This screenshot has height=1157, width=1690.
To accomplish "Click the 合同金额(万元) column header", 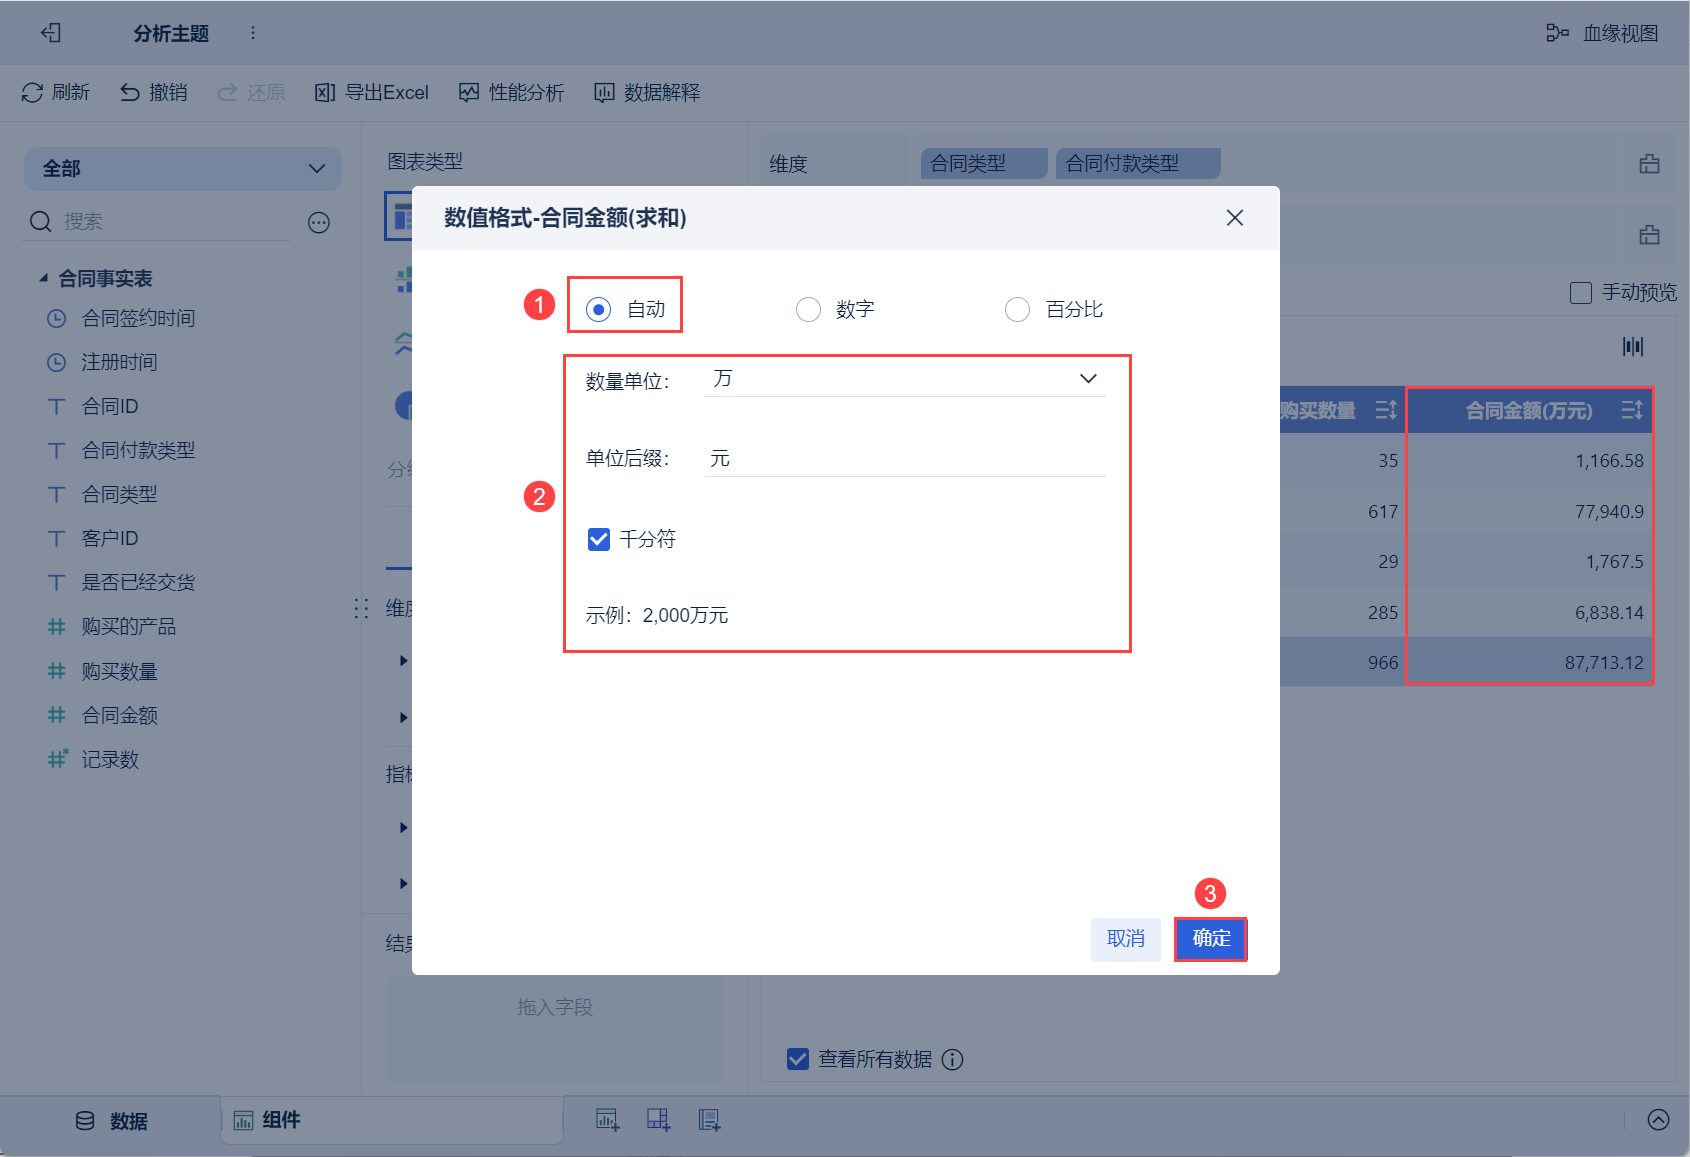I will click(x=1529, y=411).
